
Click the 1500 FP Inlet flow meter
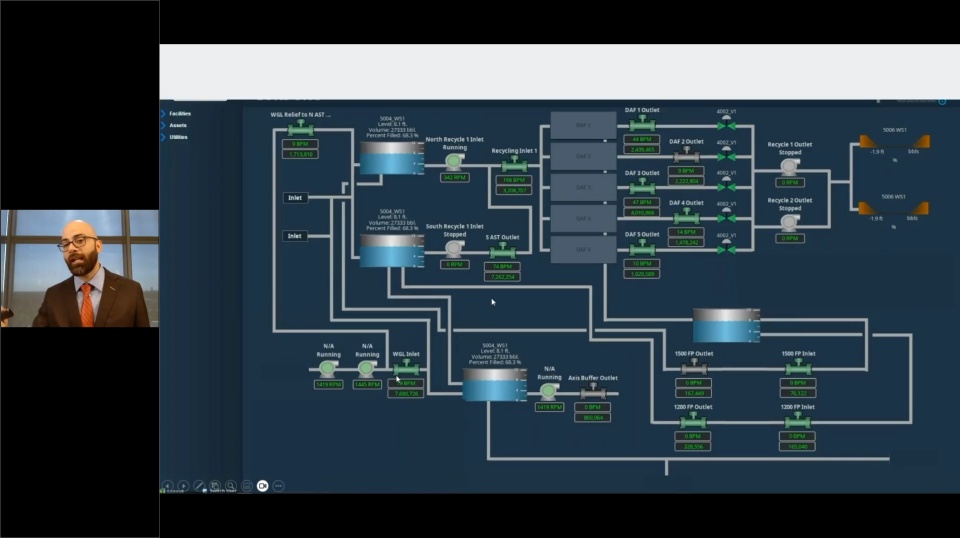coord(798,367)
